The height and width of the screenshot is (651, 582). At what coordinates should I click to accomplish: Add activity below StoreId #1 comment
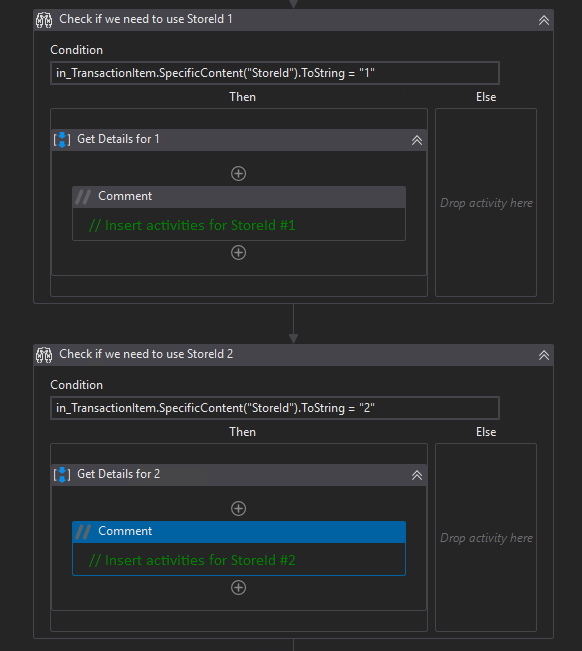pyautogui.click(x=238, y=252)
